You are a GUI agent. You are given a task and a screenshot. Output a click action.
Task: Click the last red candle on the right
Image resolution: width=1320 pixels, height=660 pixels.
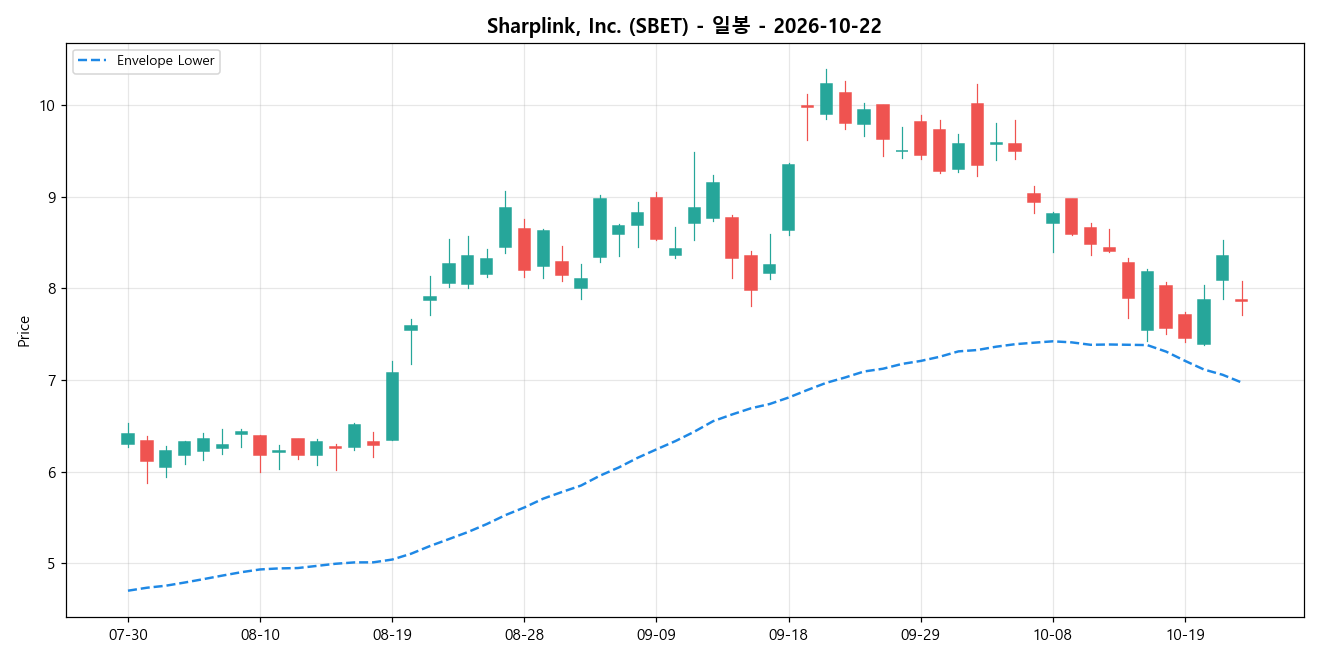pyautogui.click(x=1241, y=300)
